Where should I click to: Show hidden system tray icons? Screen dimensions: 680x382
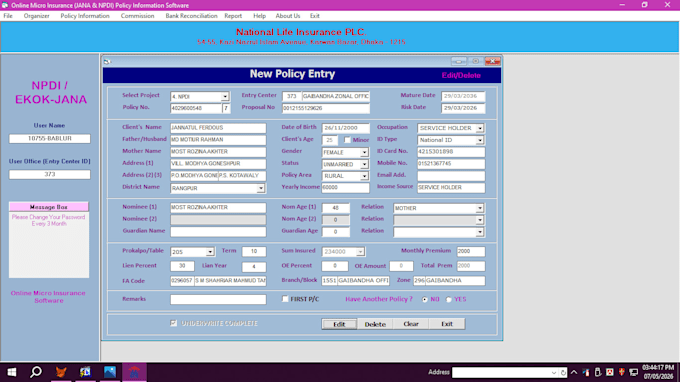(x=574, y=372)
